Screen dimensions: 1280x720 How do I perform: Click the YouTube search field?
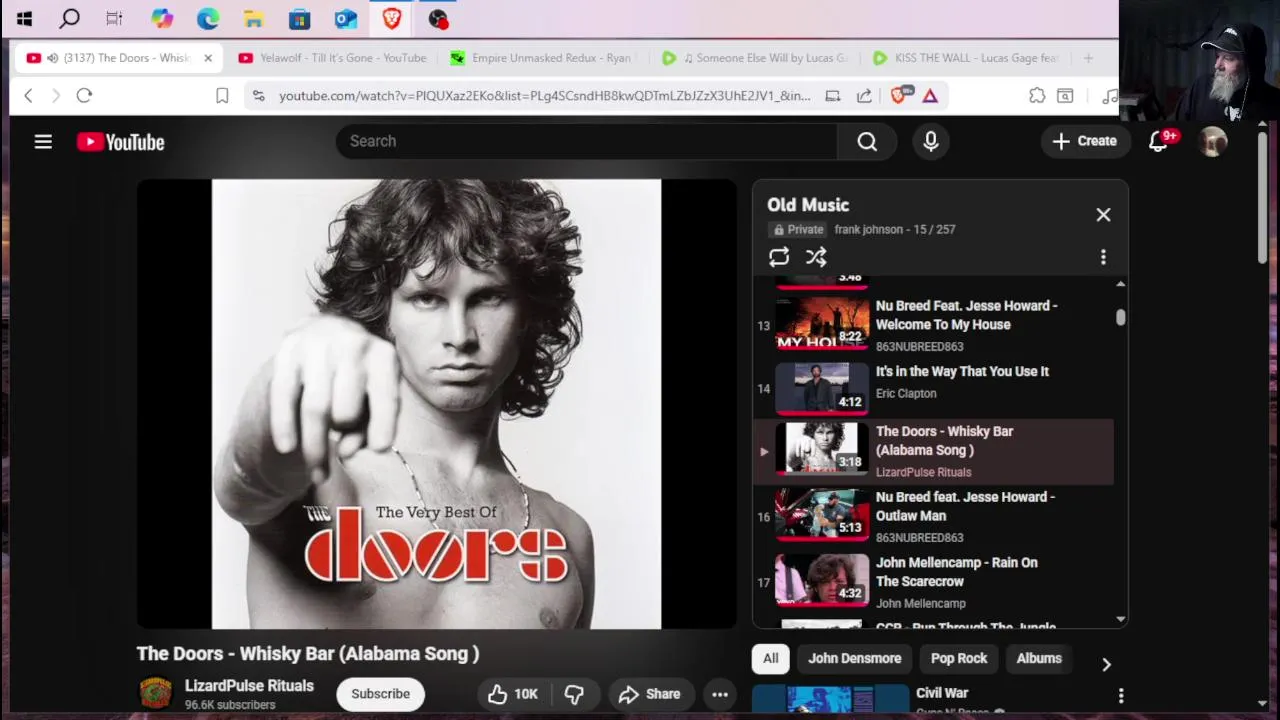587,142
